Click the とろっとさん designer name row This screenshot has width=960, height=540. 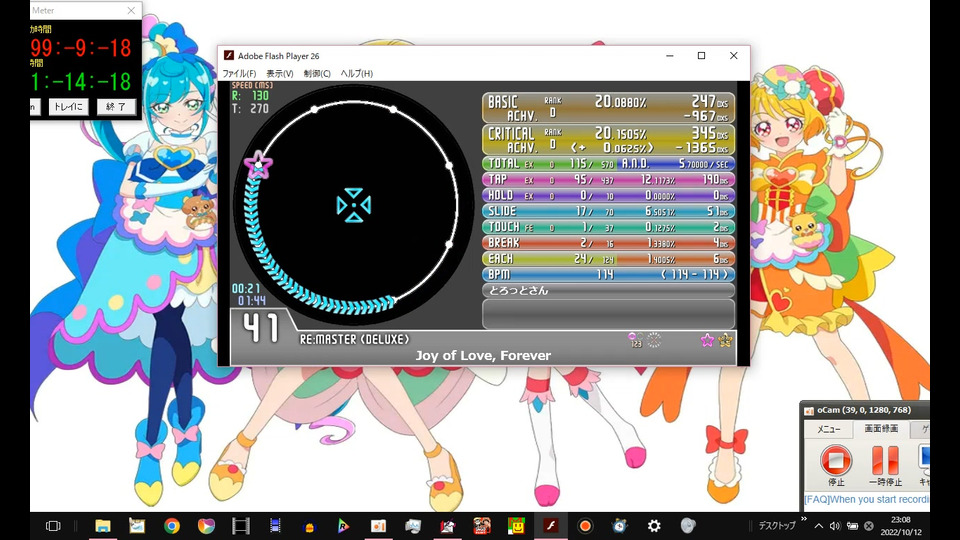[609, 291]
